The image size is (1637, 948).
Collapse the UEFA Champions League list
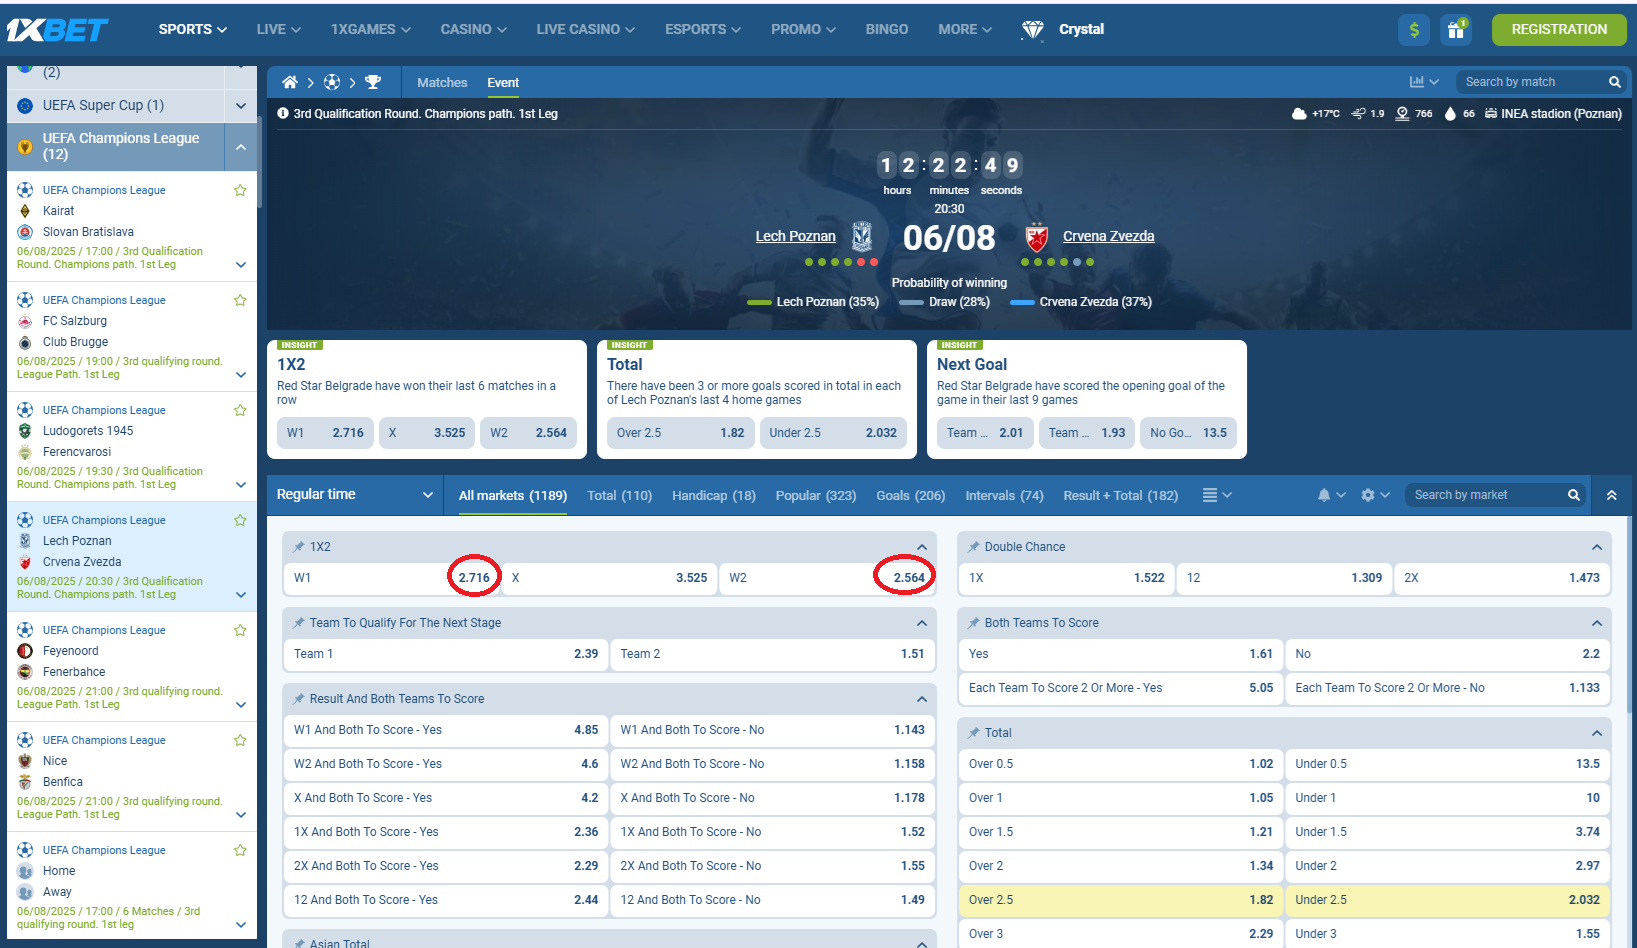coord(240,147)
